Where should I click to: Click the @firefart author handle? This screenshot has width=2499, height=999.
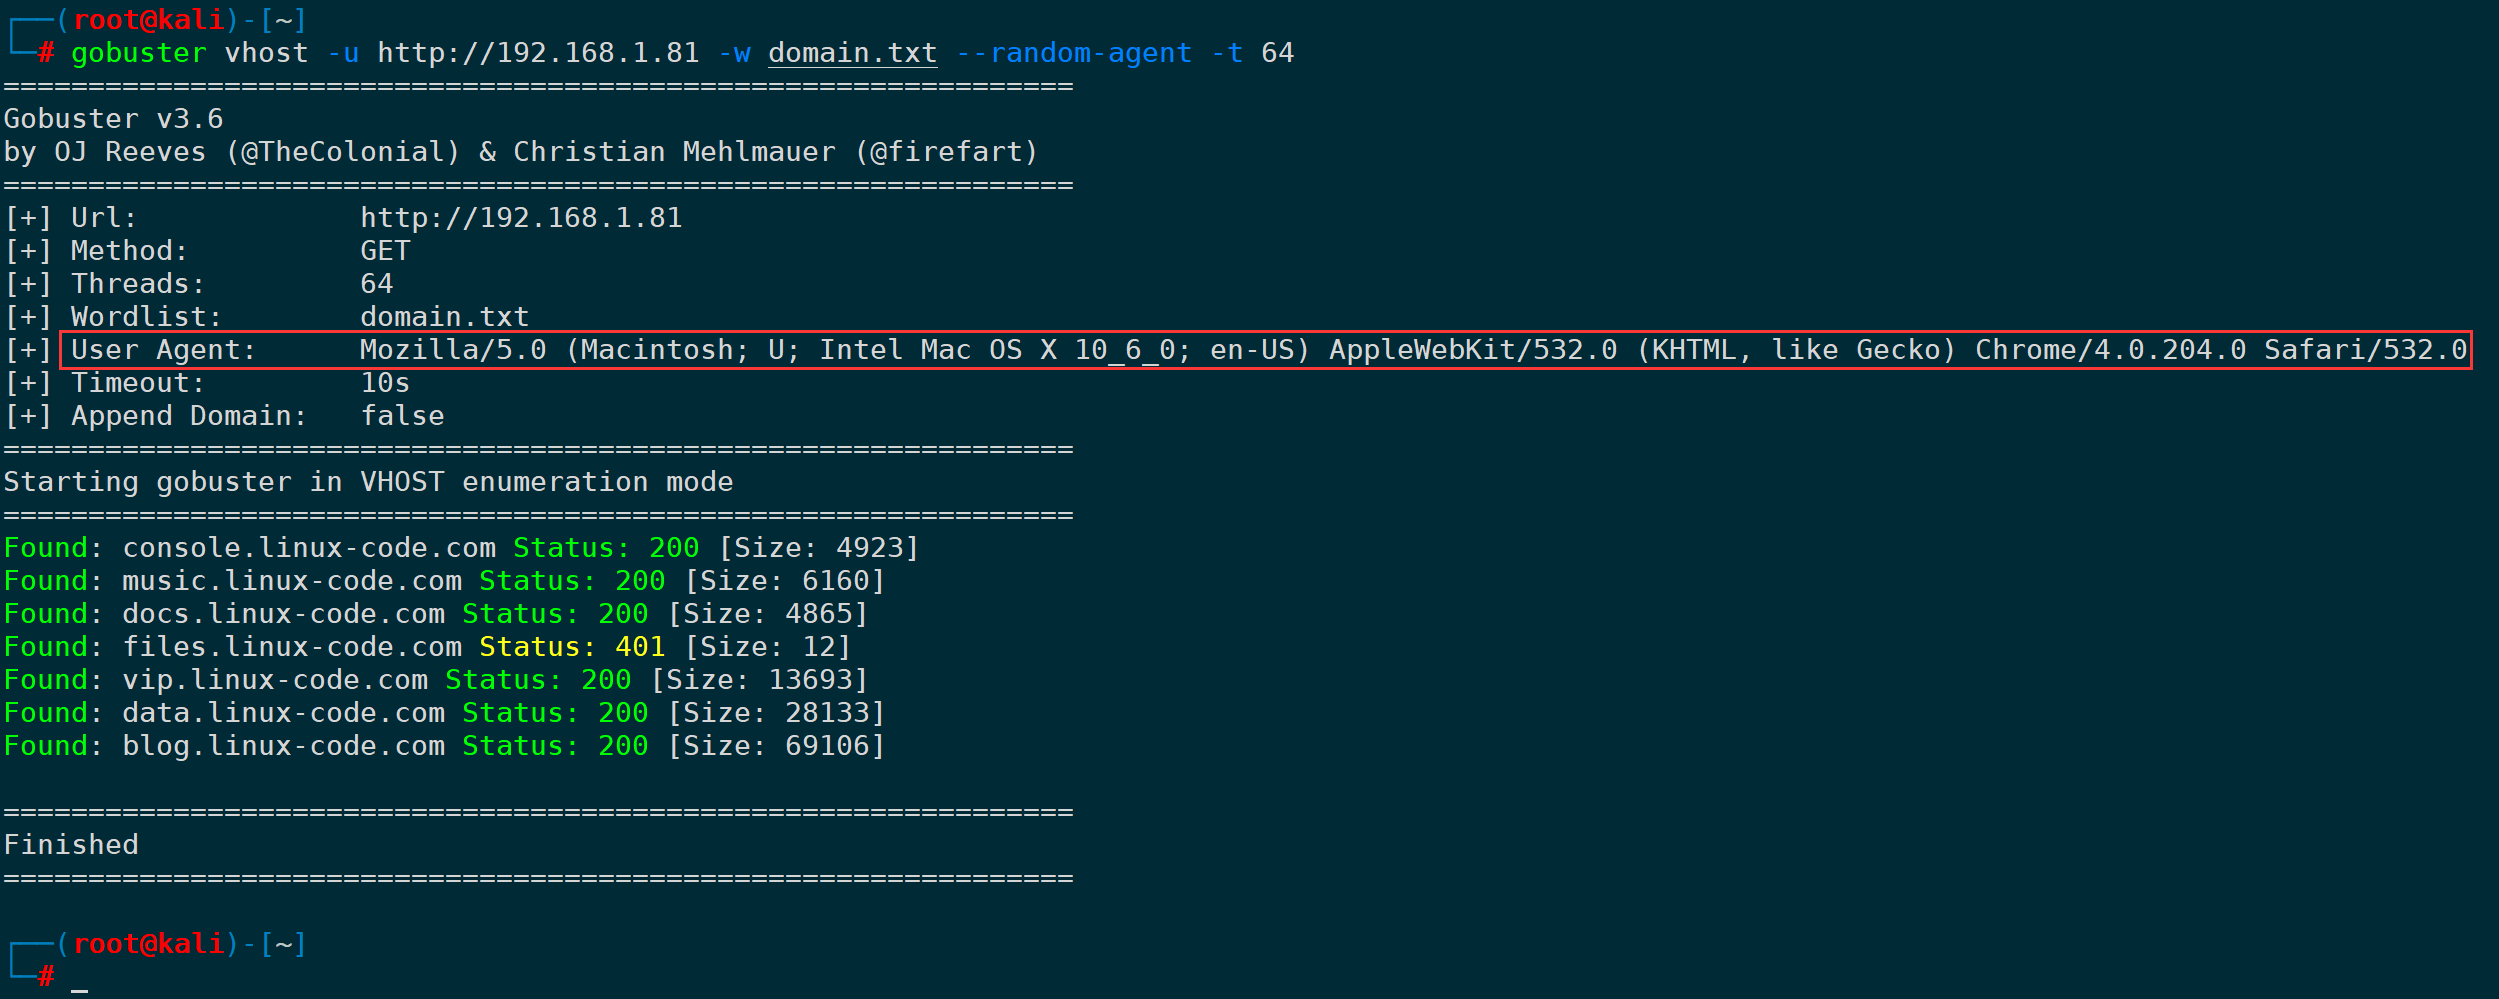point(947,152)
